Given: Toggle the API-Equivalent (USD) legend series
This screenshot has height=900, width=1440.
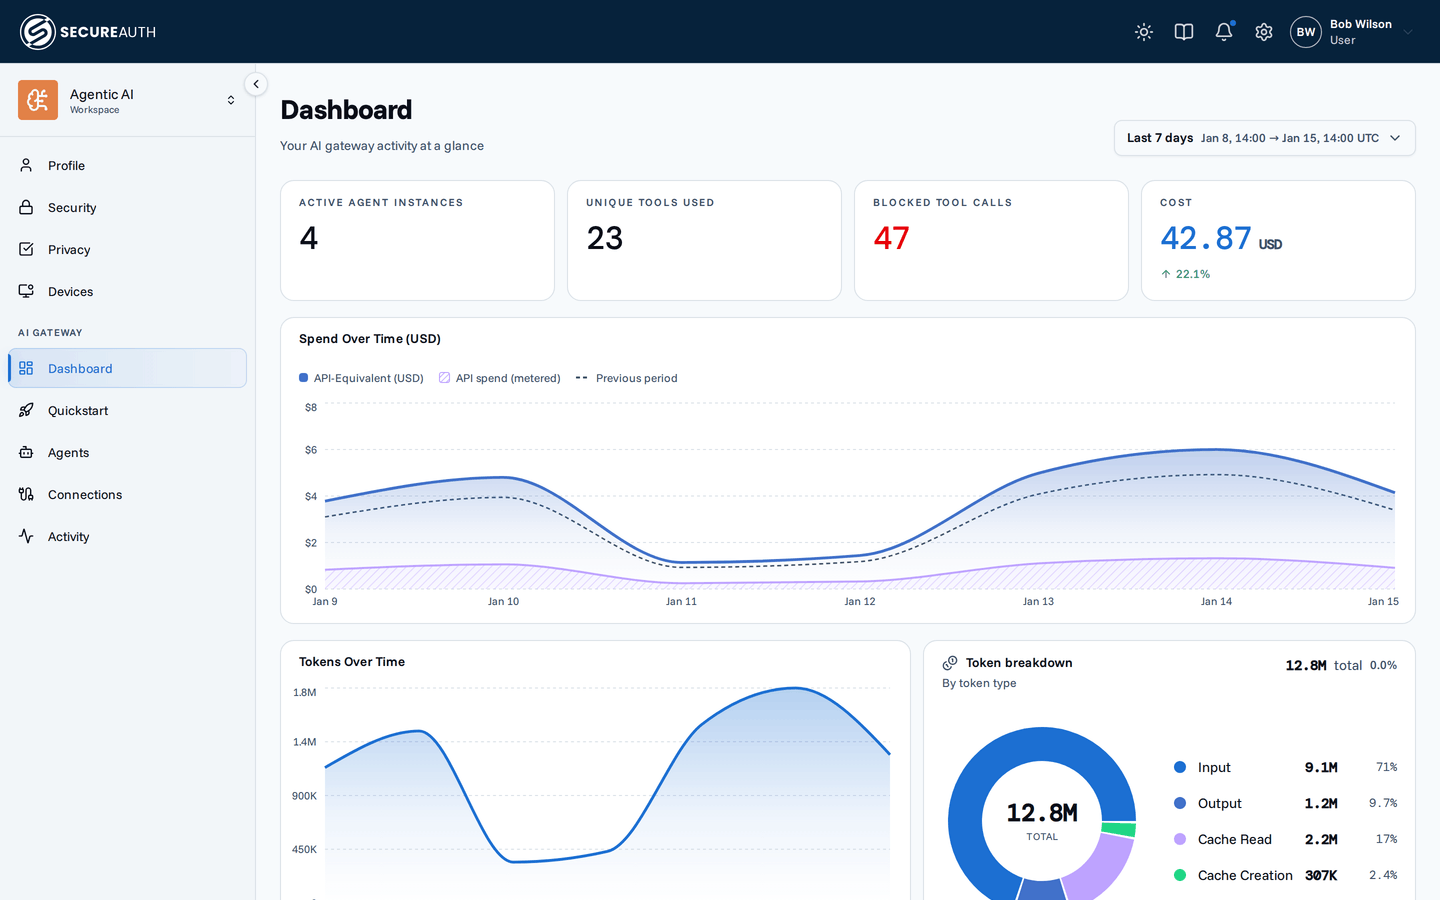Looking at the screenshot, I should pos(361,378).
